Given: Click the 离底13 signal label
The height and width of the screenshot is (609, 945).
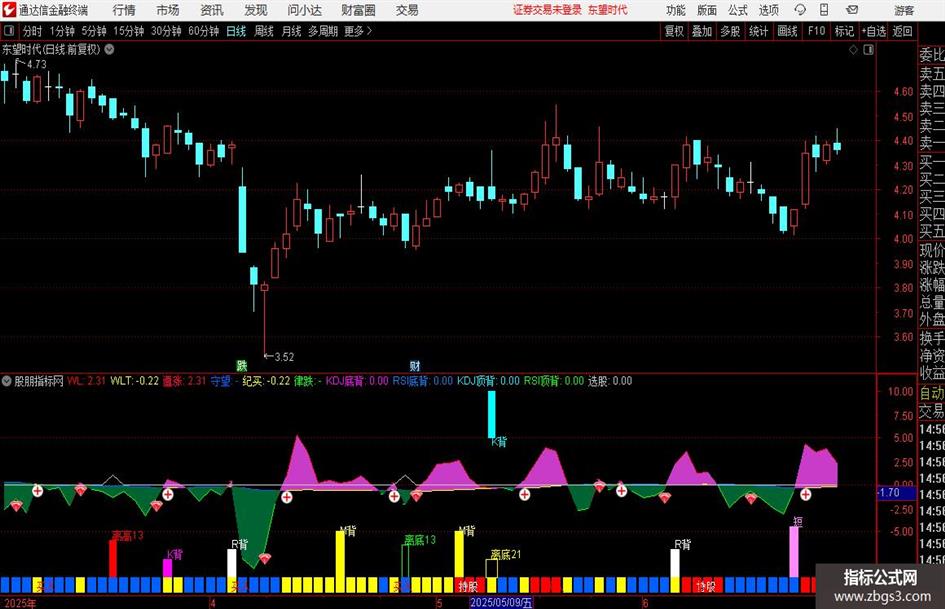Looking at the screenshot, I should (x=419, y=539).
